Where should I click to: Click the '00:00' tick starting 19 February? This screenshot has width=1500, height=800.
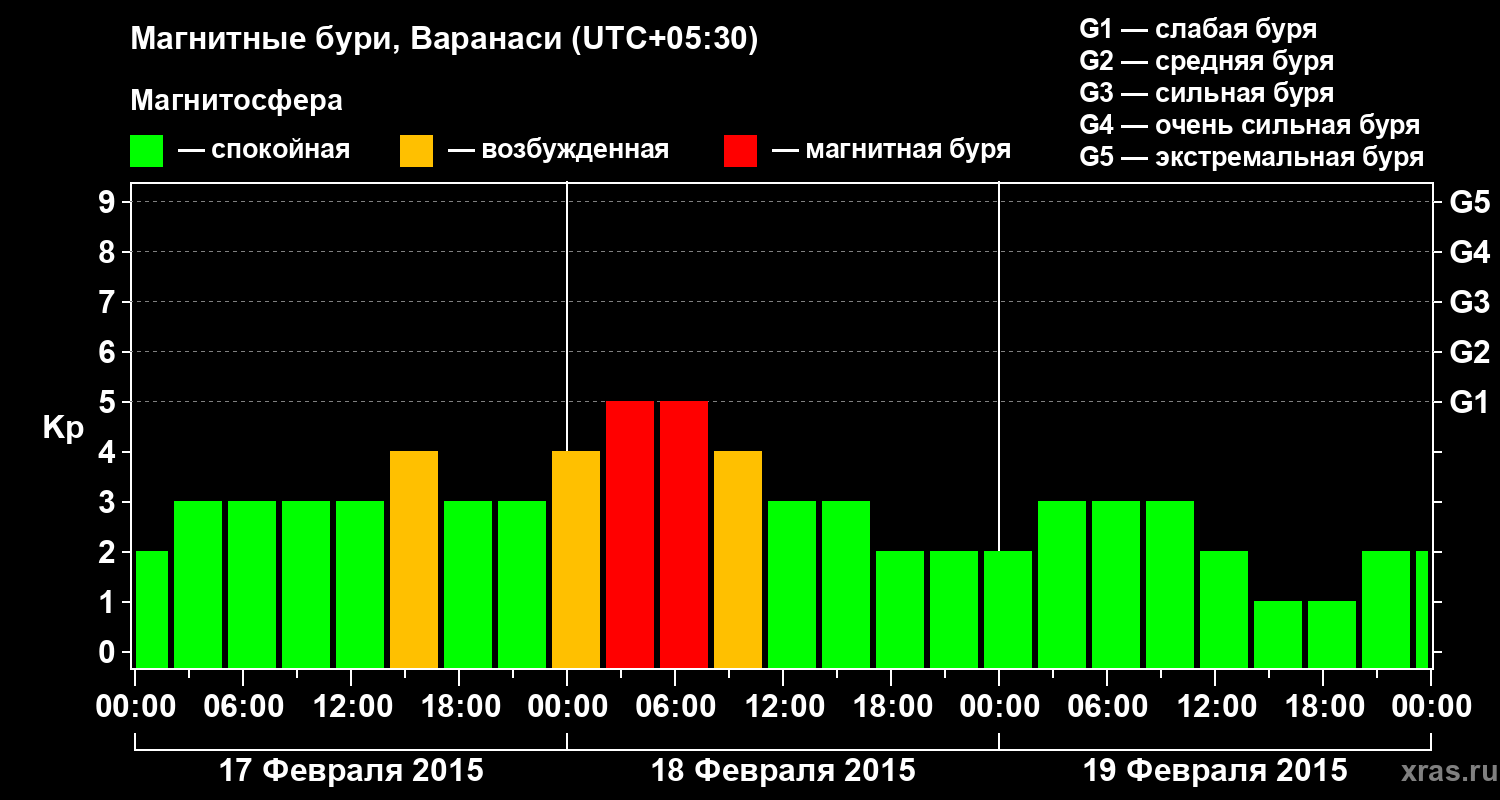[x=999, y=706]
